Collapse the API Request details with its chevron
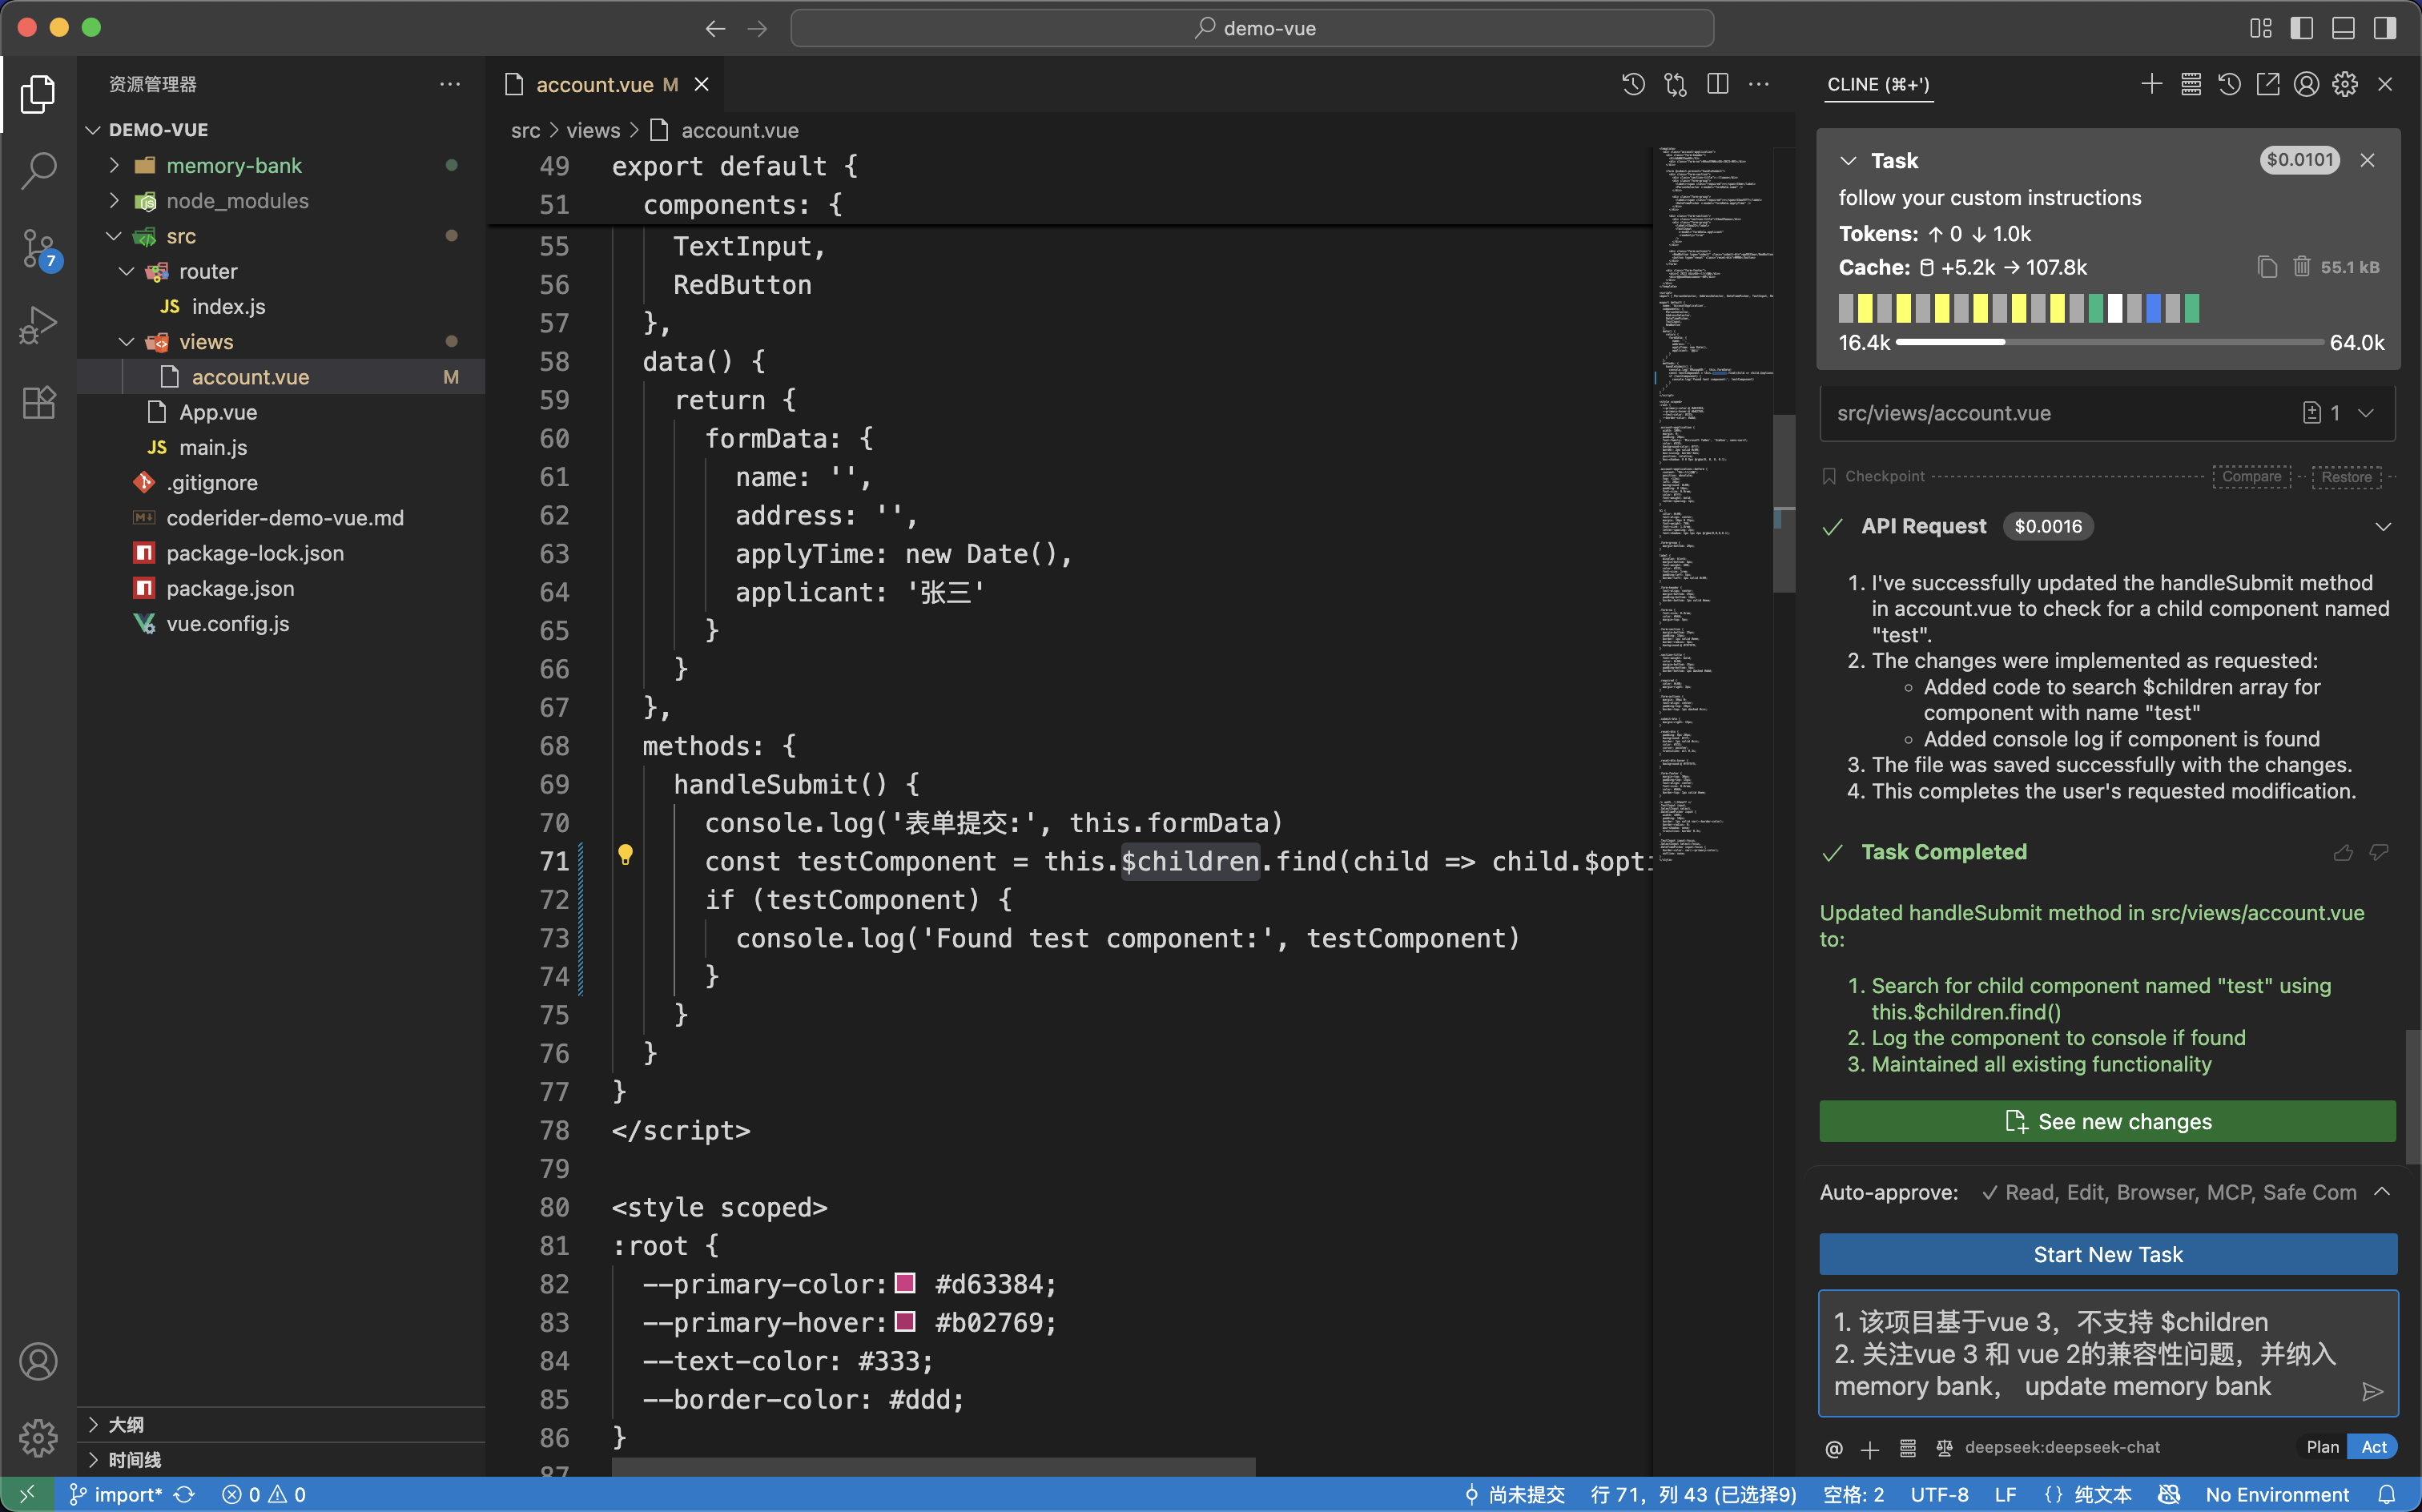Image resolution: width=2422 pixels, height=1512 pixels. [x=2383, y=527]
